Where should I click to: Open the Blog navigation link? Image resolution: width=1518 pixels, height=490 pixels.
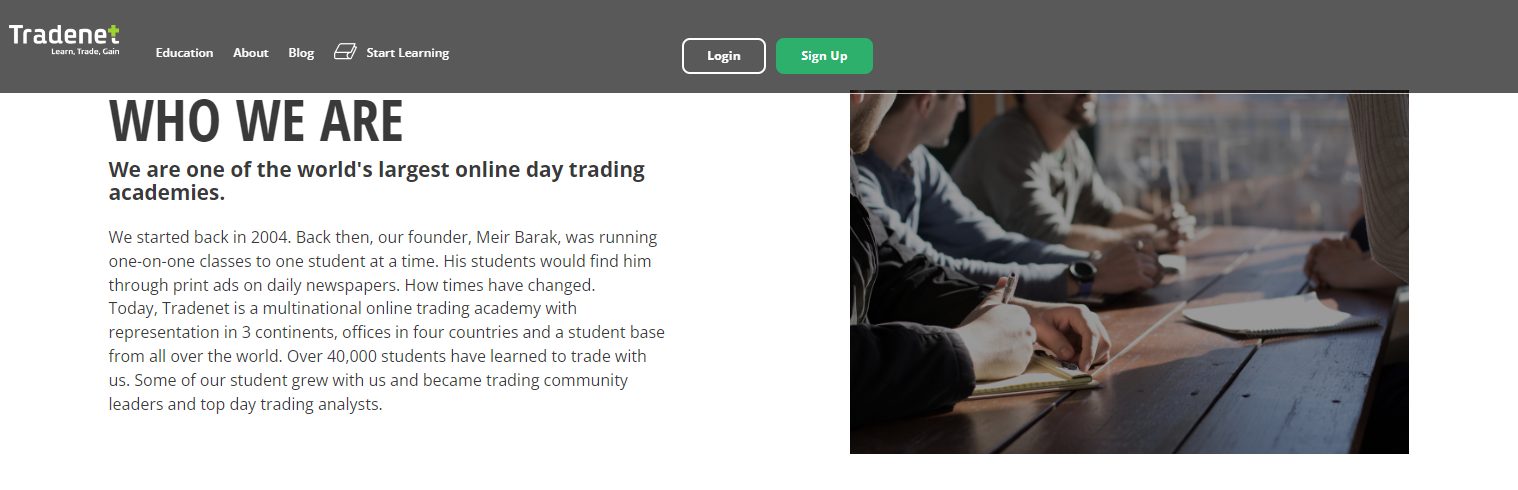click(x=301, y=53)
